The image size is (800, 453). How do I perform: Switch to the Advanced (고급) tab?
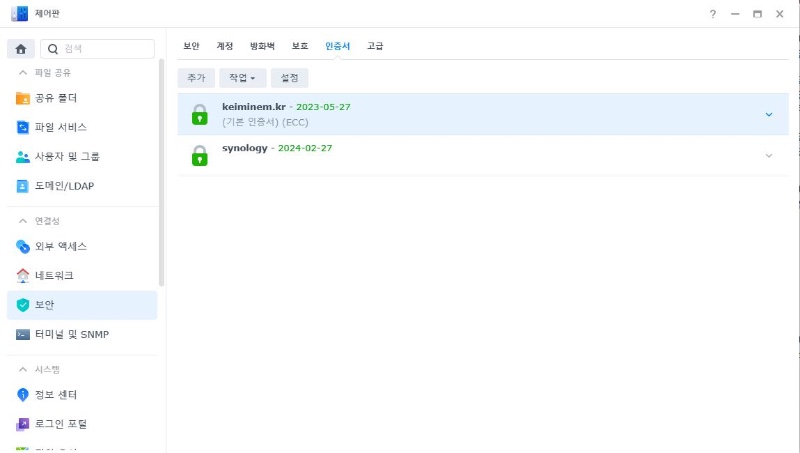375,46
